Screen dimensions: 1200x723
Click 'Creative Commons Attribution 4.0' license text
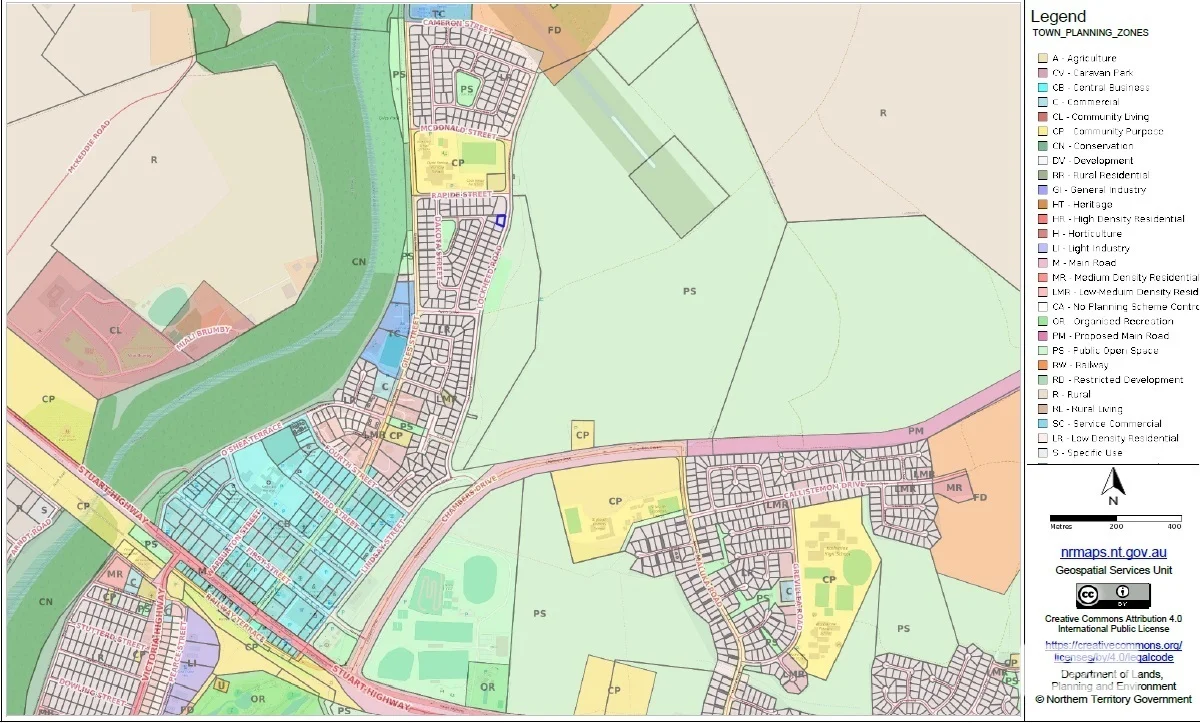(x=1113, y=624)
